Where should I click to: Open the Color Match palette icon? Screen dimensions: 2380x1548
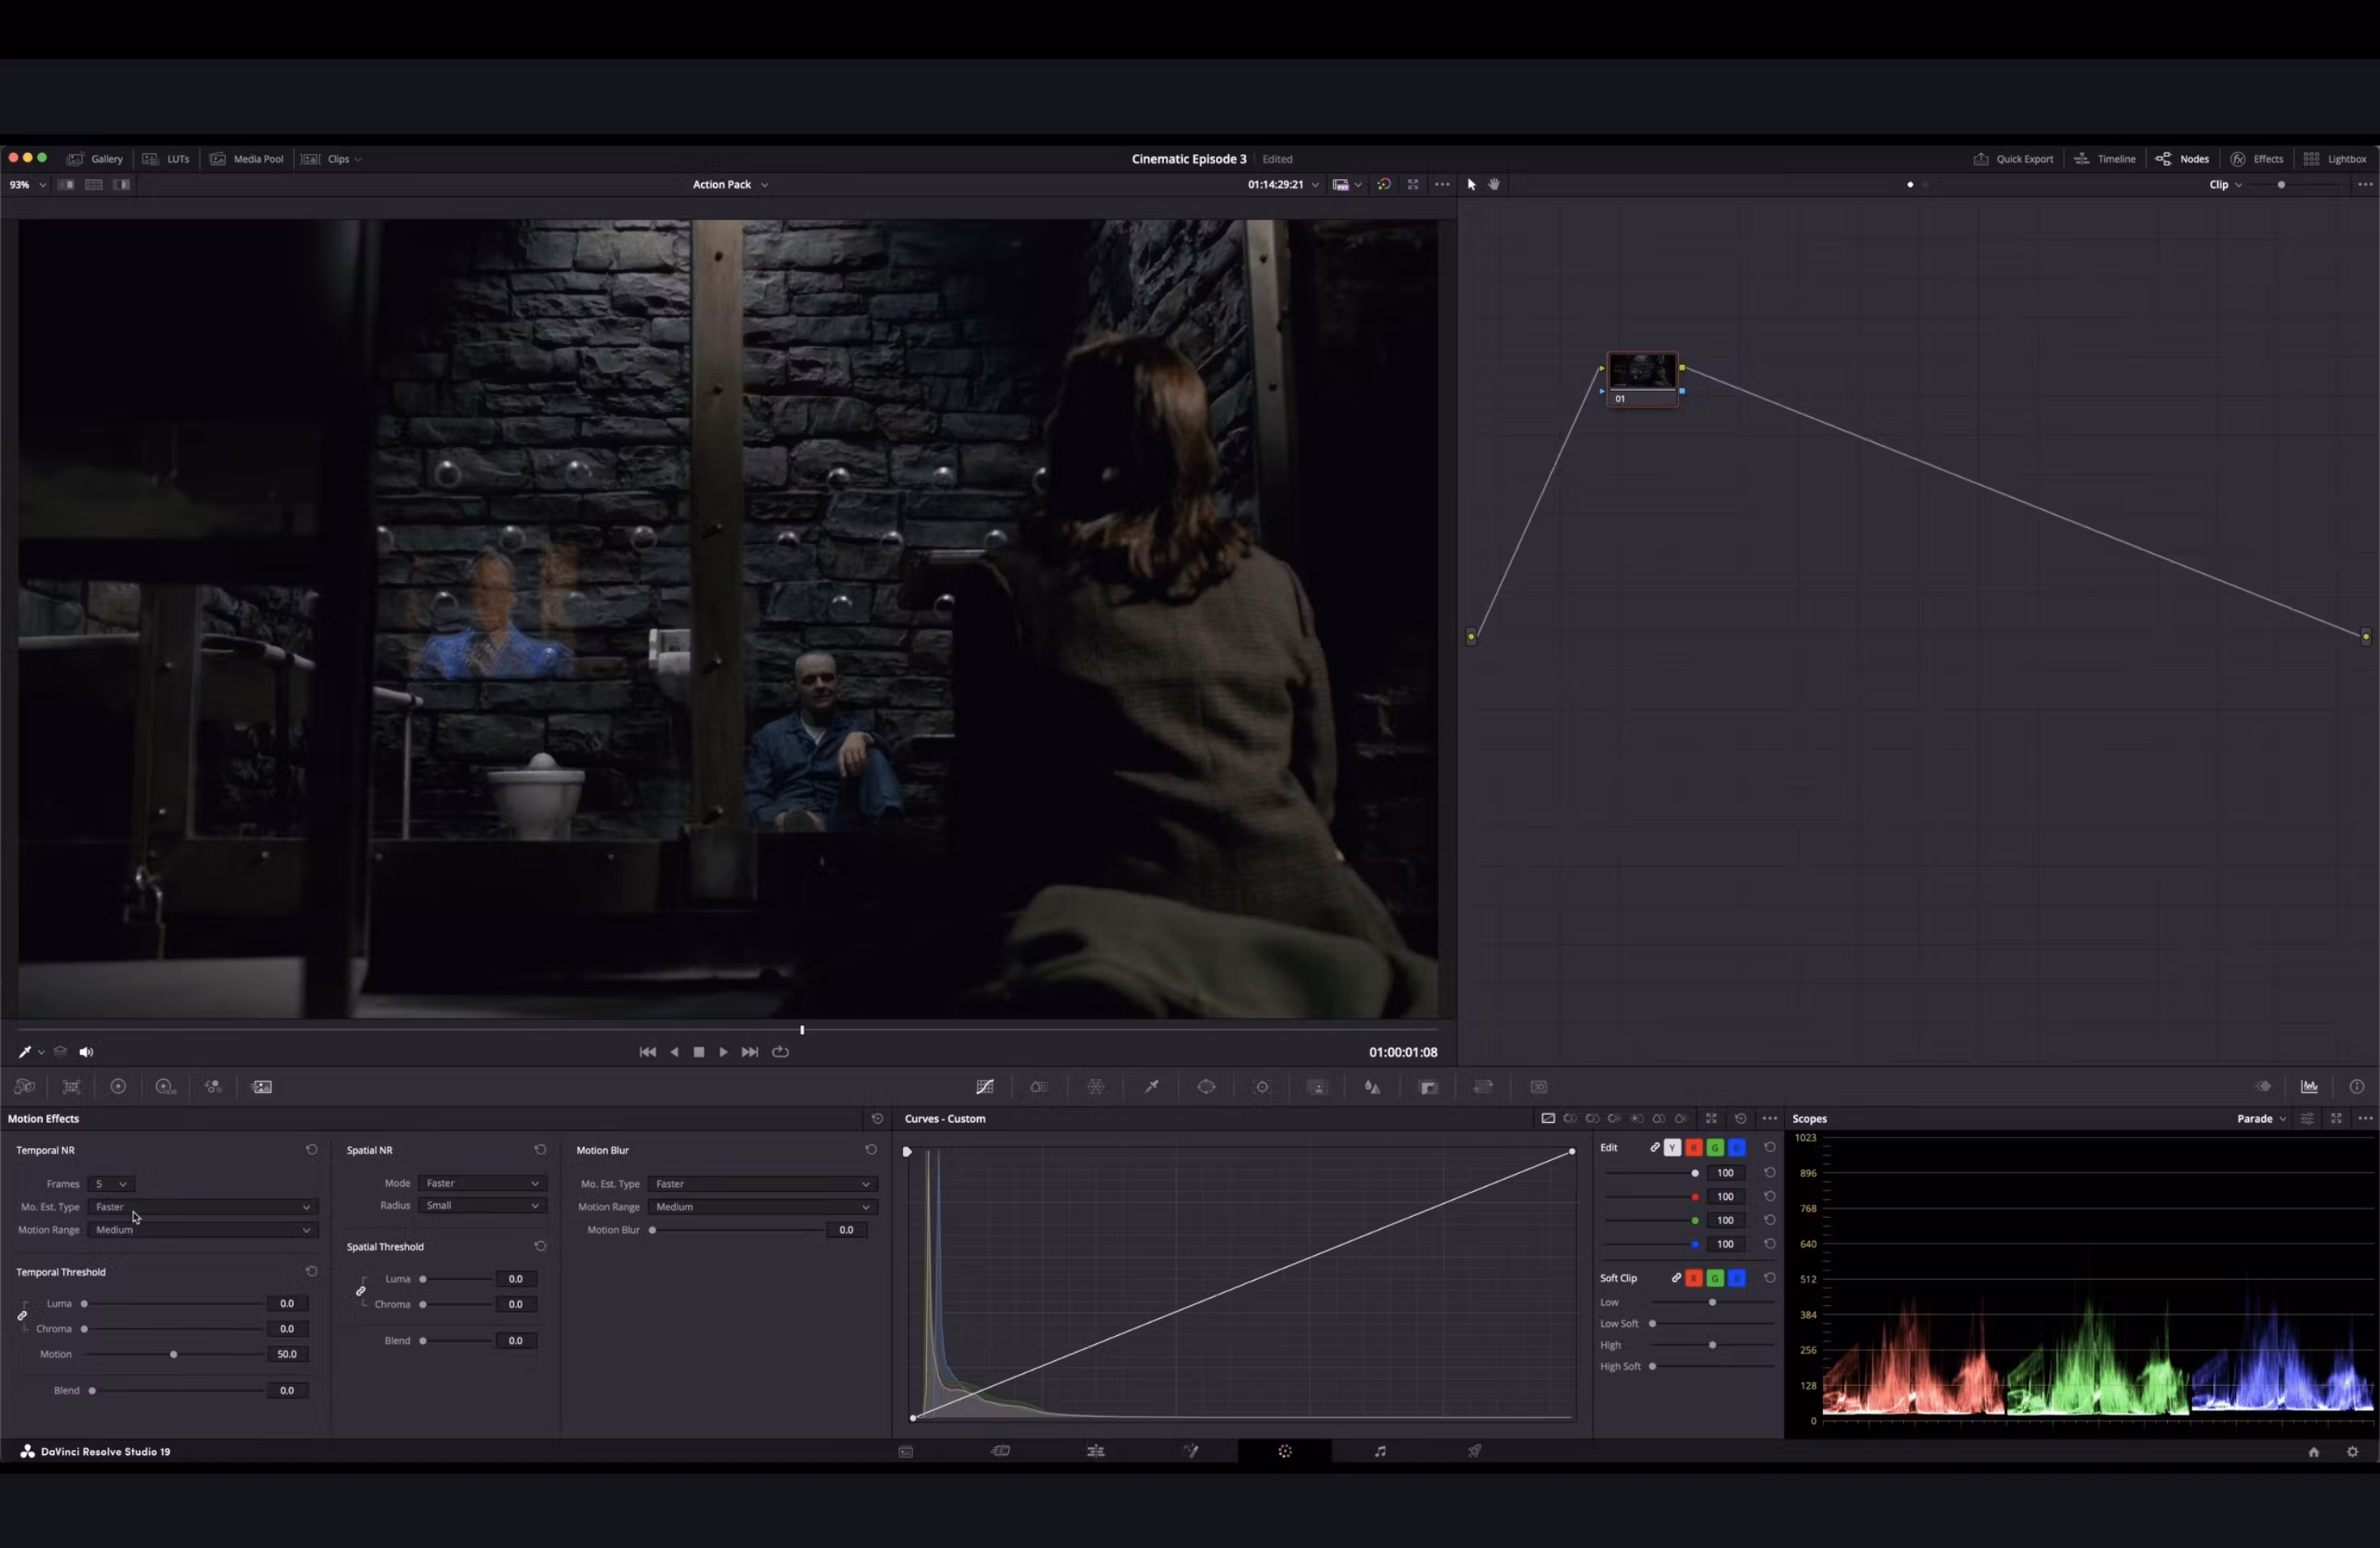click(x=72, y=1087)
